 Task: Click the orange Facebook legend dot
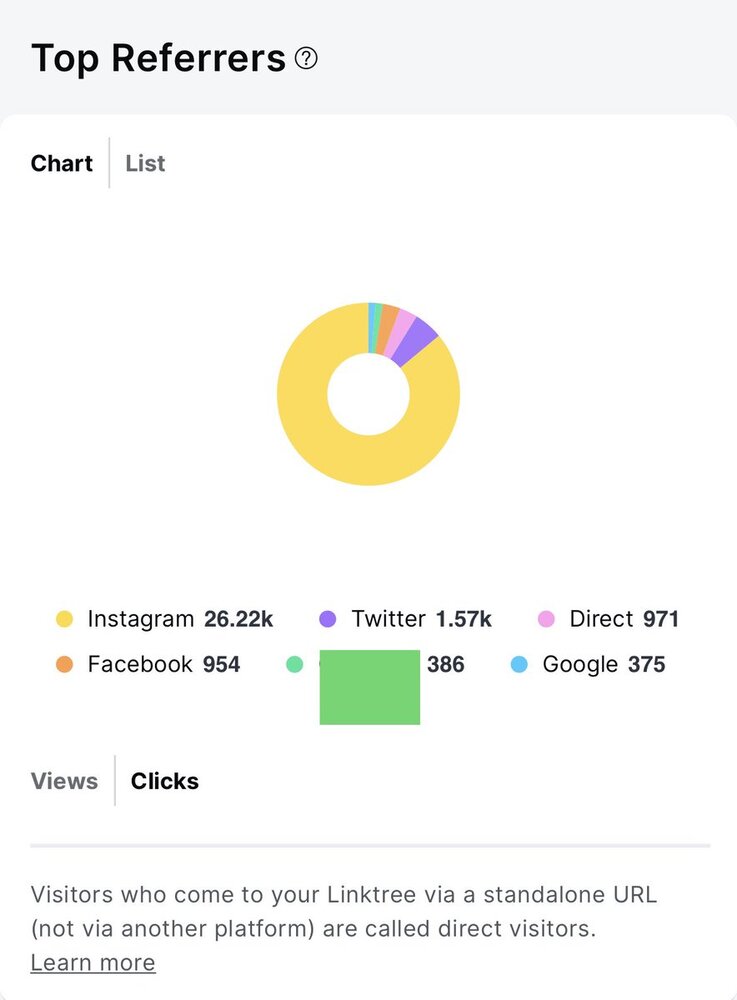click(65, 664)
